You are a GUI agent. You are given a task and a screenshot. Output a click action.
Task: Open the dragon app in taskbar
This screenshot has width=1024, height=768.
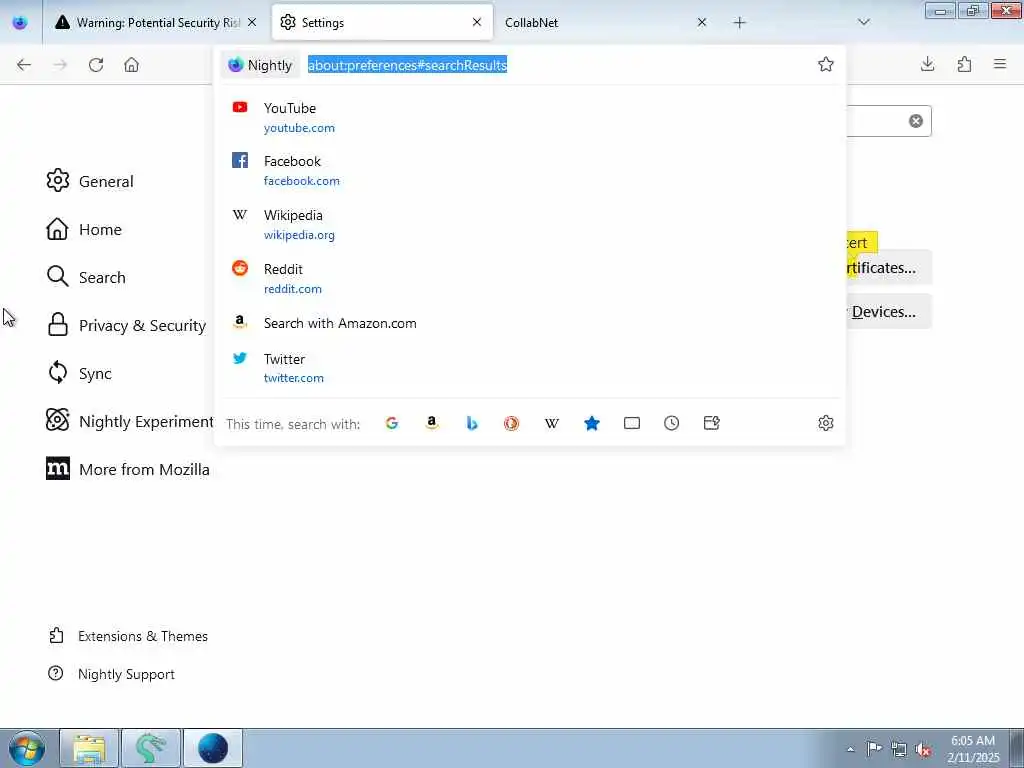pos(151,748)
